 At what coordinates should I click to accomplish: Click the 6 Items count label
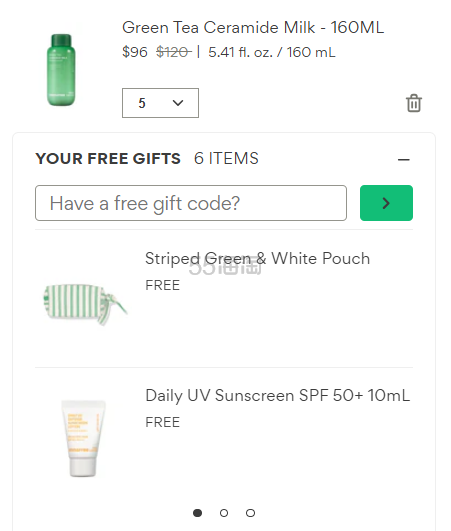pos(226,158)
